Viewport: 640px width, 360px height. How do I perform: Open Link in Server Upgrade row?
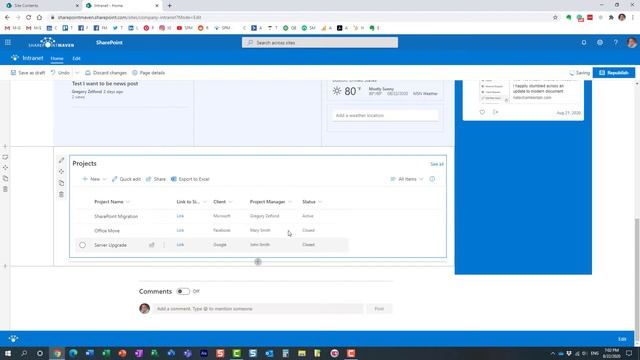tap(180, 244)
